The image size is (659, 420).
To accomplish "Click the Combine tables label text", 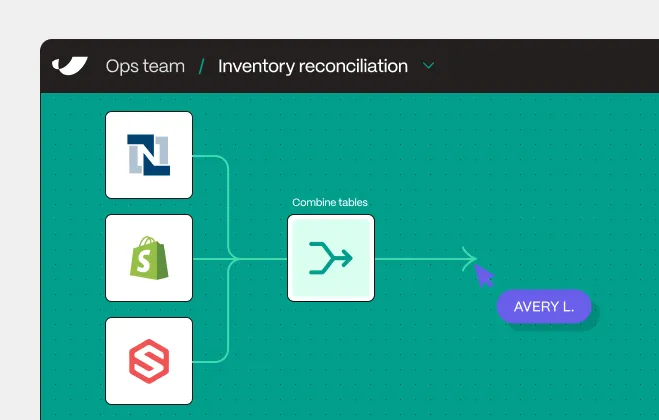I will coord(330,202).
